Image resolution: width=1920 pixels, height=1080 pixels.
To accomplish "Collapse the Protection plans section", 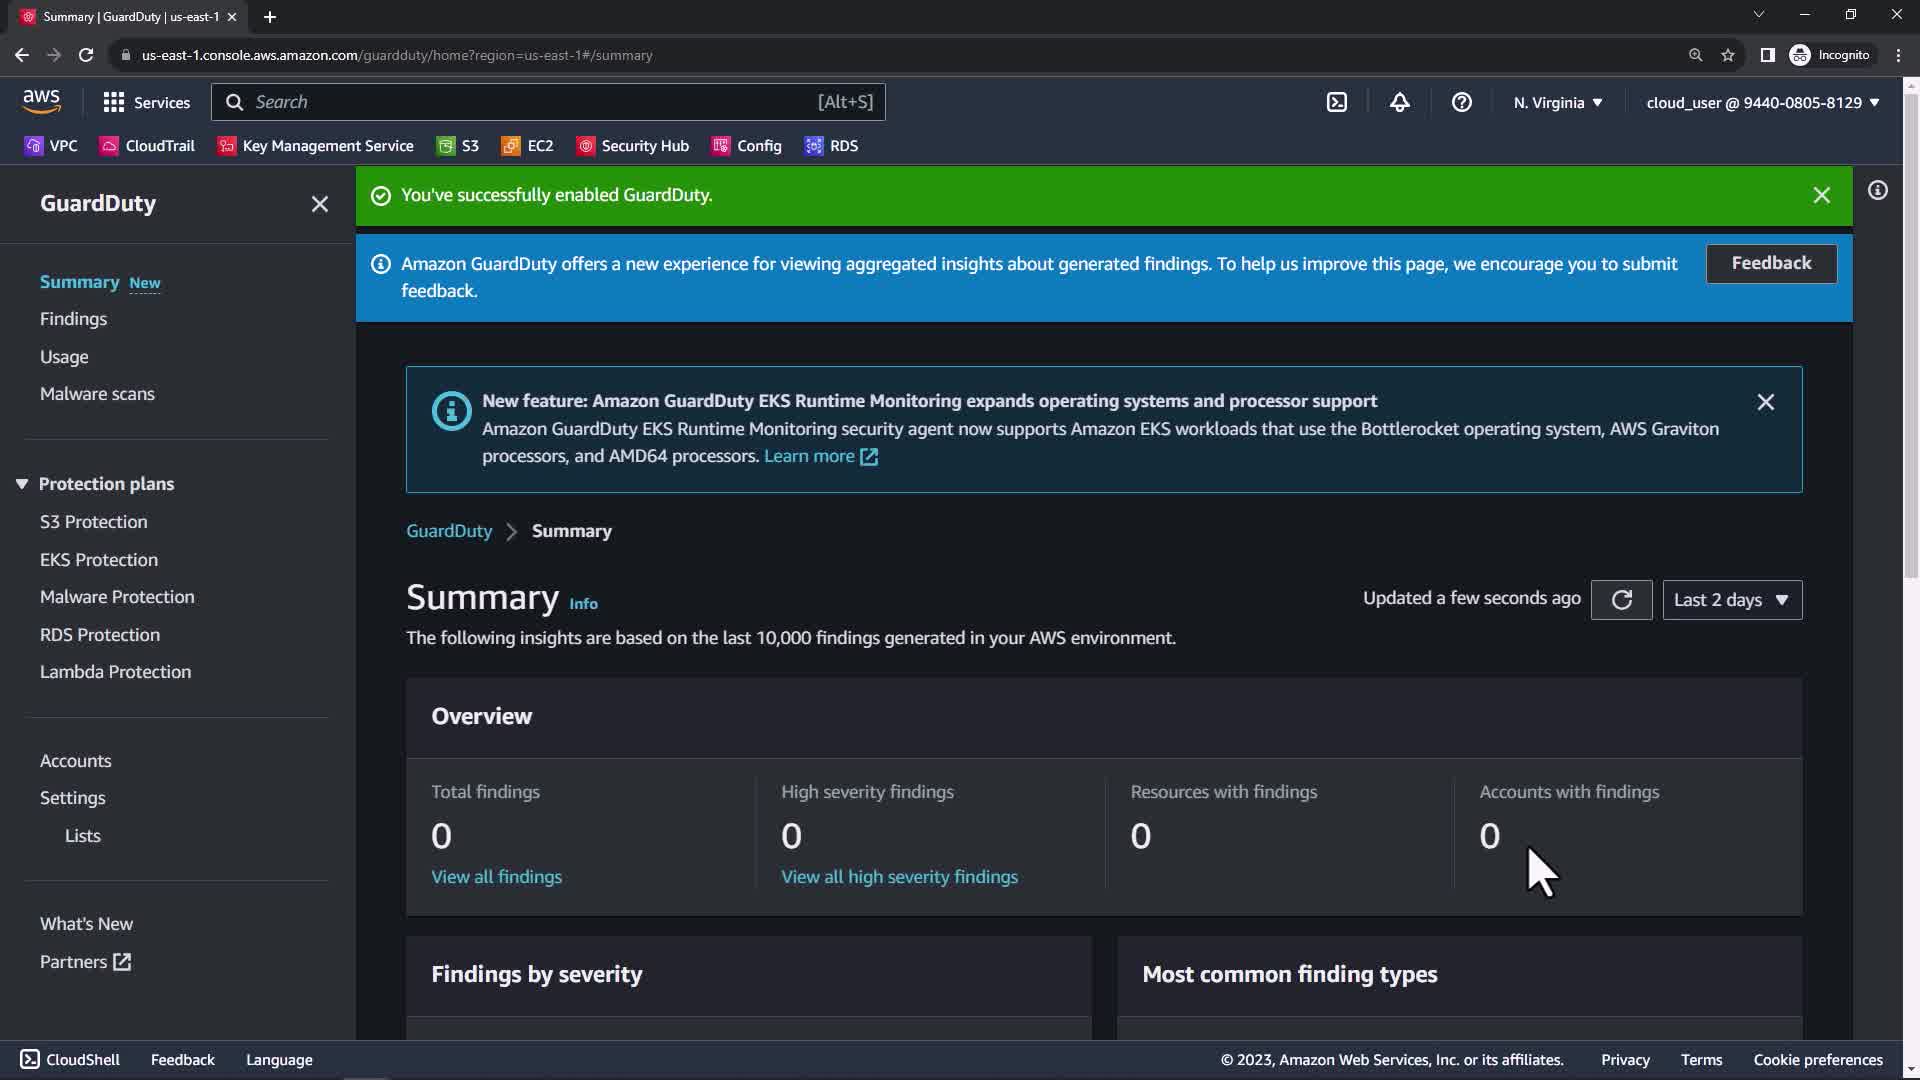I will point(22,484).
